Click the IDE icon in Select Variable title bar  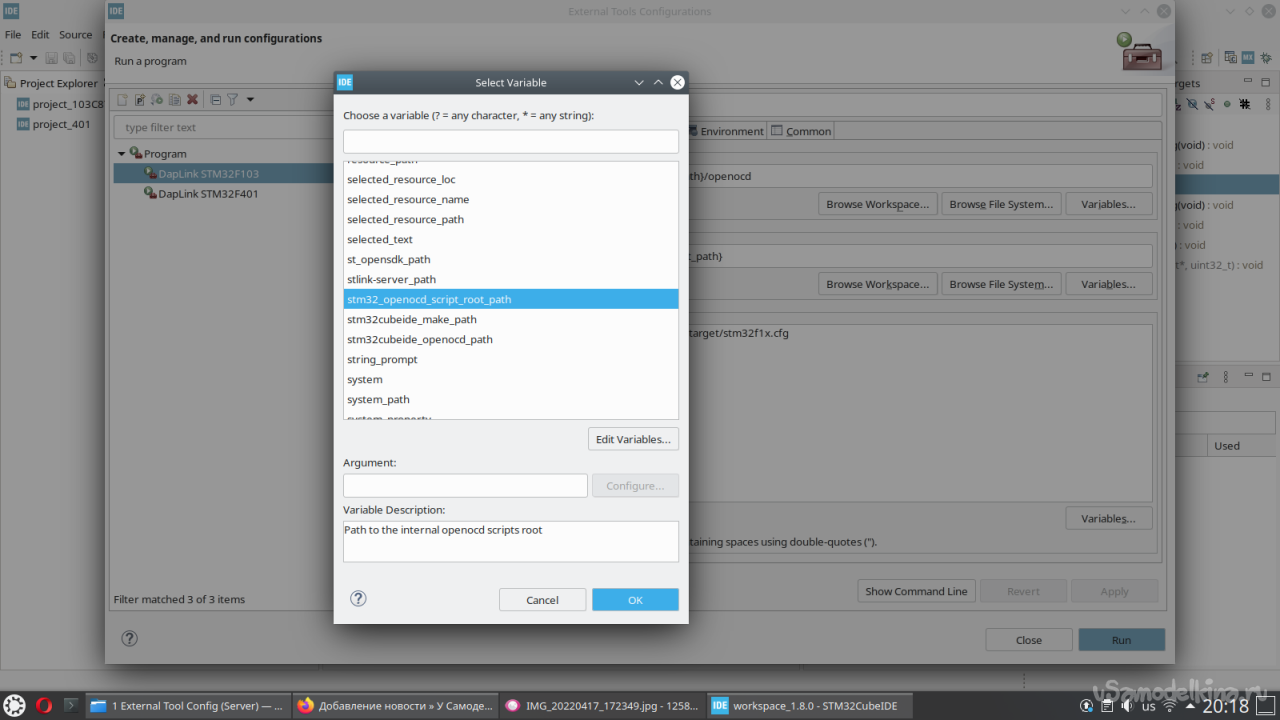point(345,82)
